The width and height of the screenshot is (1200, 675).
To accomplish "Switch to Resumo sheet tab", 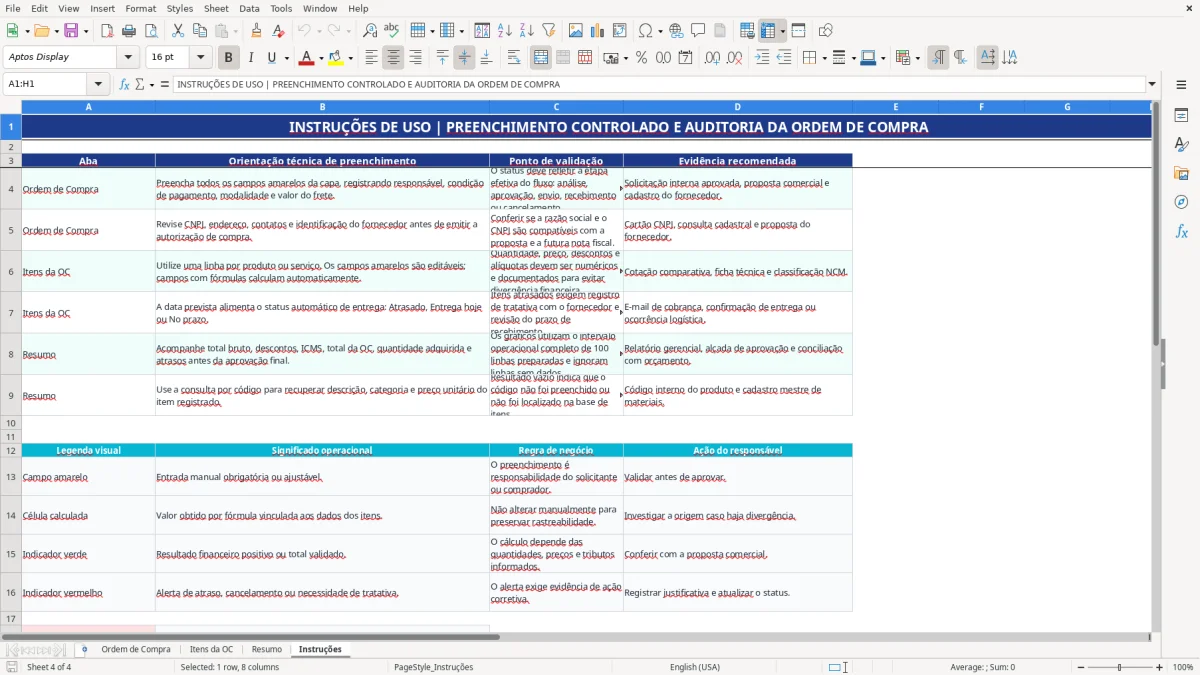I will 267,650.
